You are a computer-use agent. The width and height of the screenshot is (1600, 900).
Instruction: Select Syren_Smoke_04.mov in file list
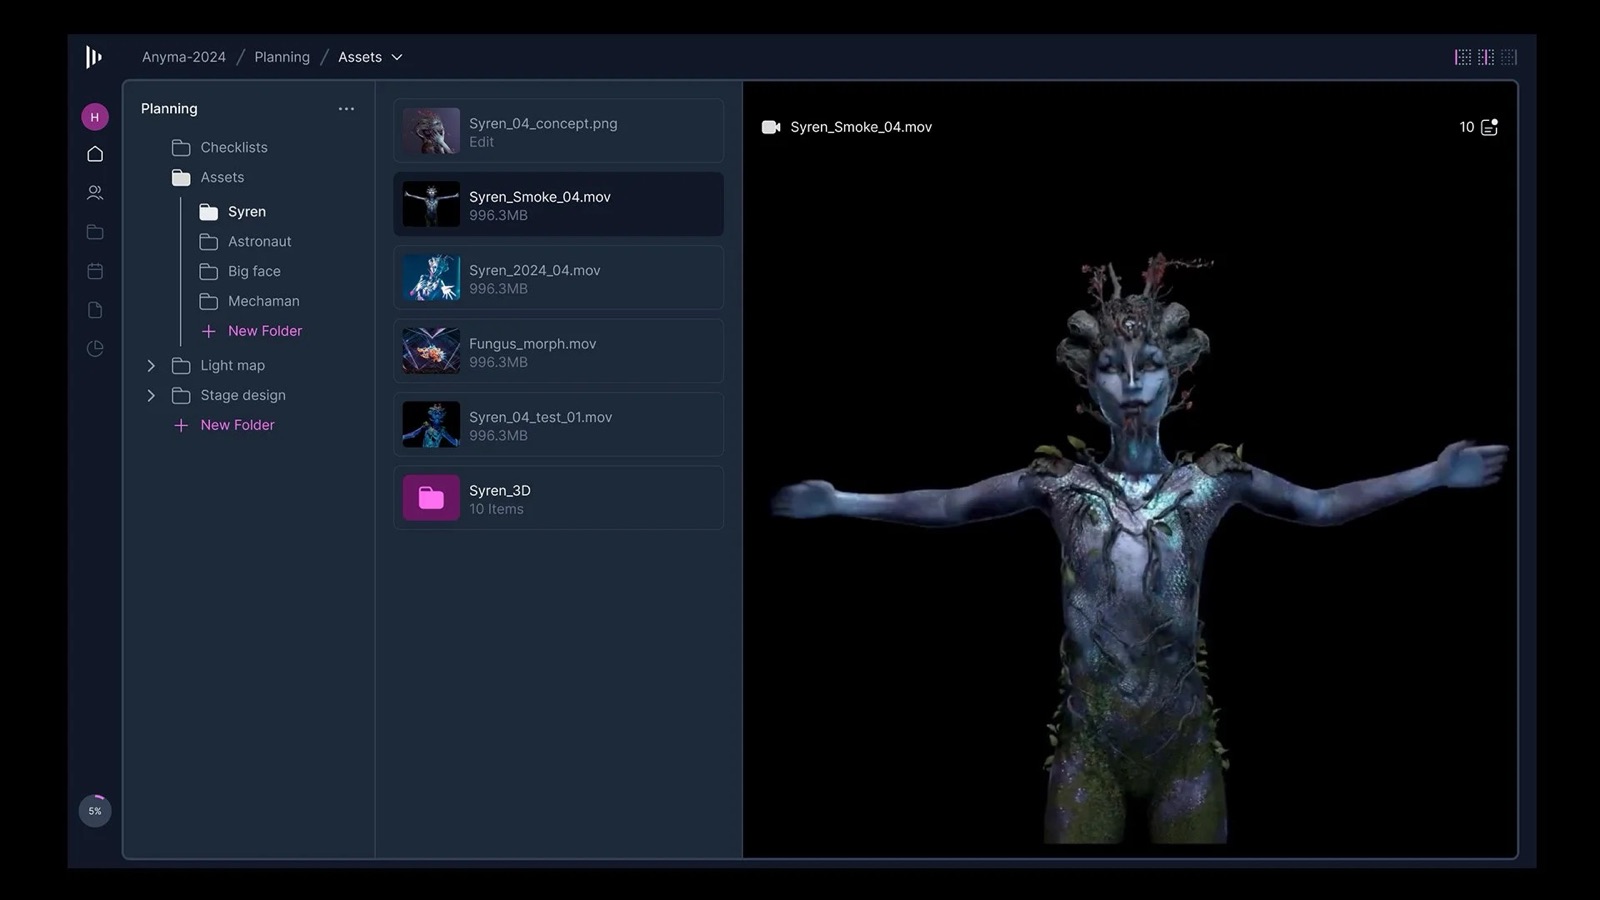558,204
